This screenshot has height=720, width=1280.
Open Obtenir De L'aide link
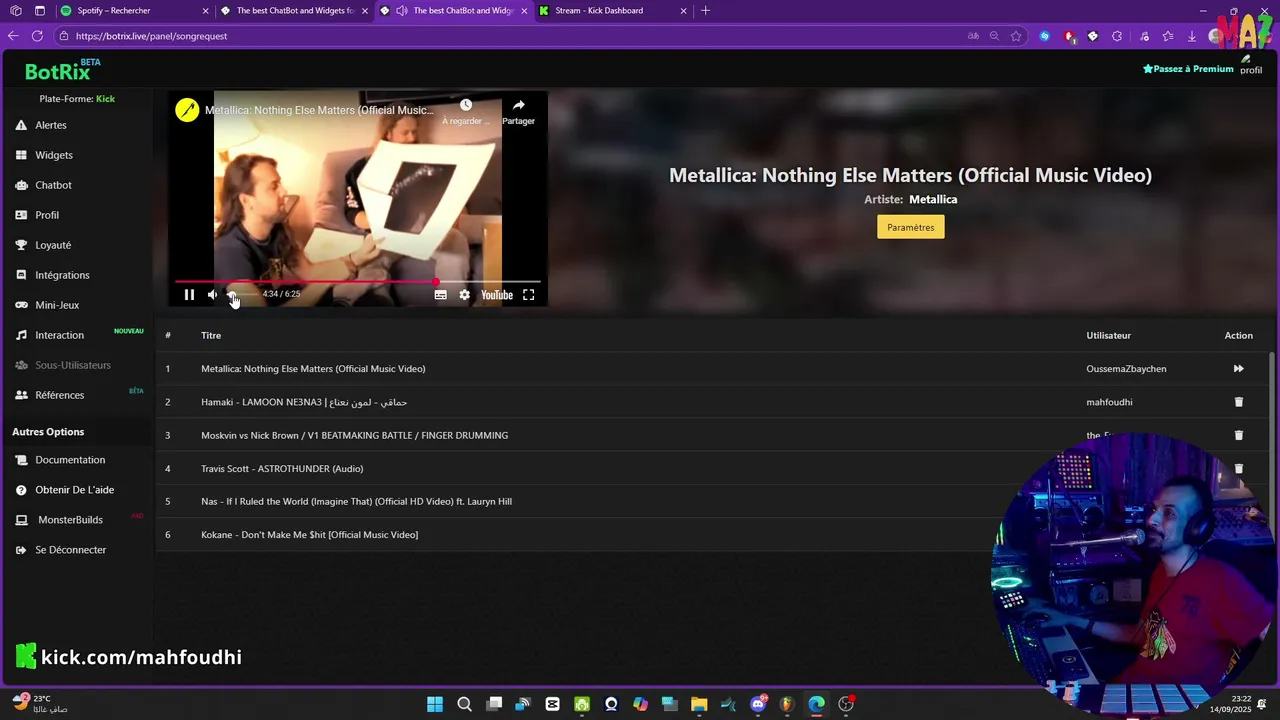tap(74, 490)
